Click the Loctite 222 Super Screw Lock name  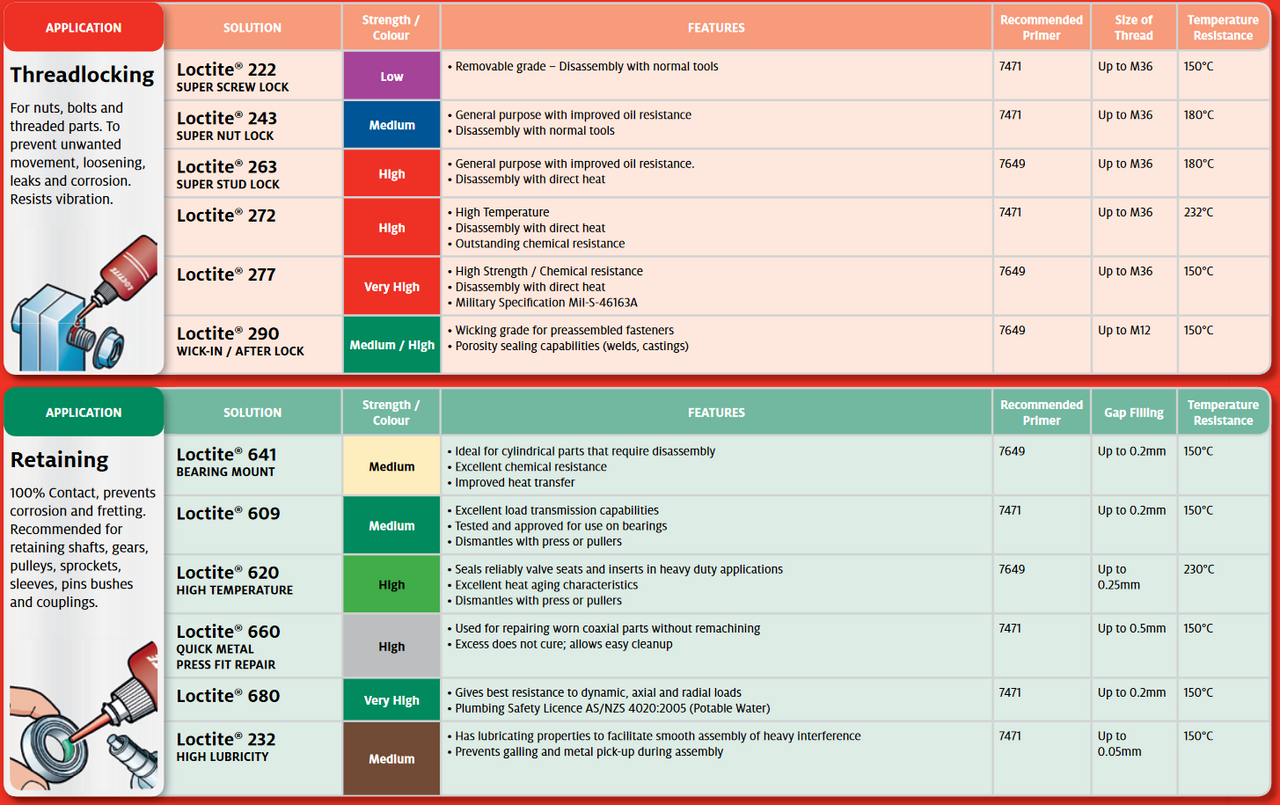[233, 77]
